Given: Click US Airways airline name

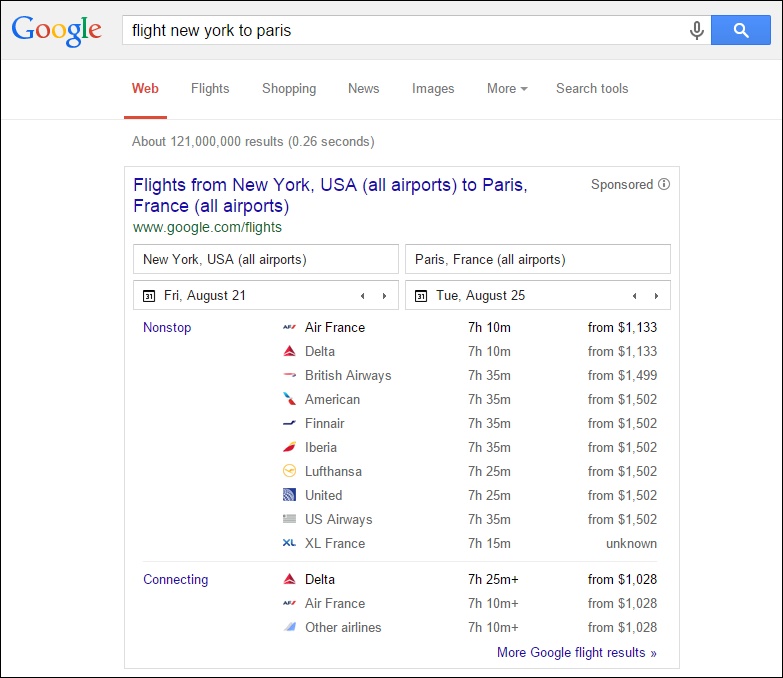Looking at the screenshot, I should (x=339, y=519).
